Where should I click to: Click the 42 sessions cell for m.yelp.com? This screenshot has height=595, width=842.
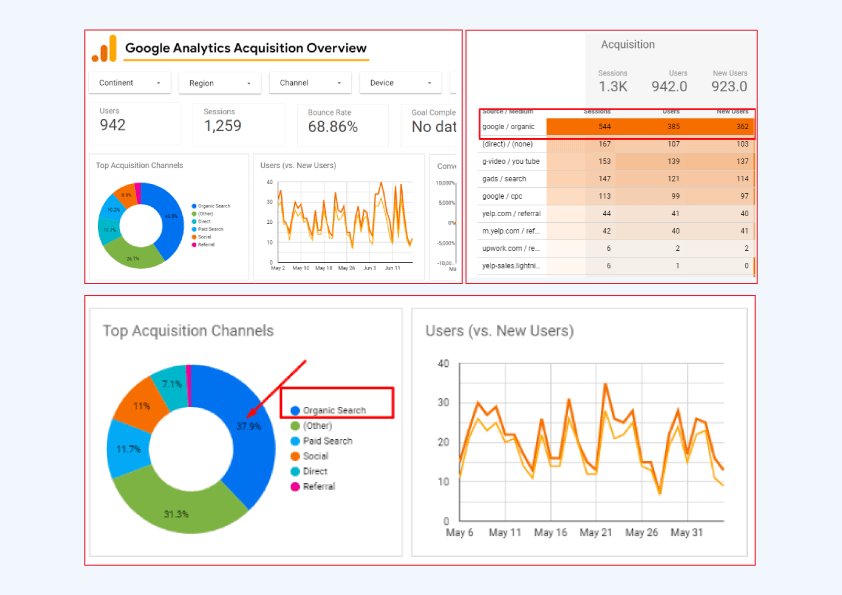pos(606,231)
